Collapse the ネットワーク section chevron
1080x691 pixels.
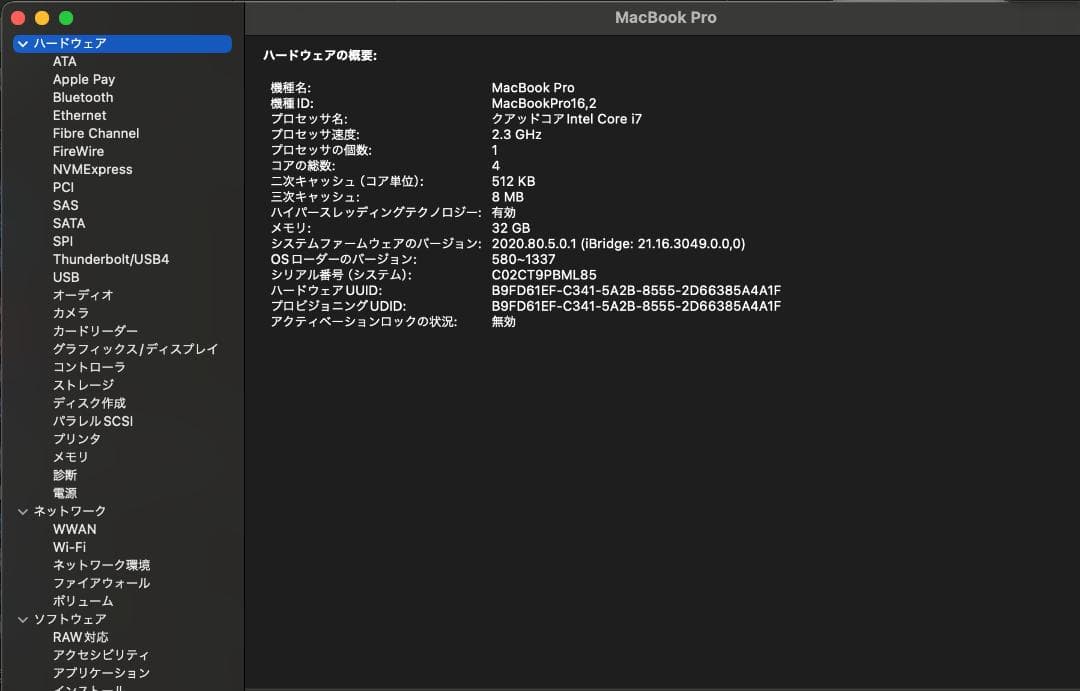point(23,511)
